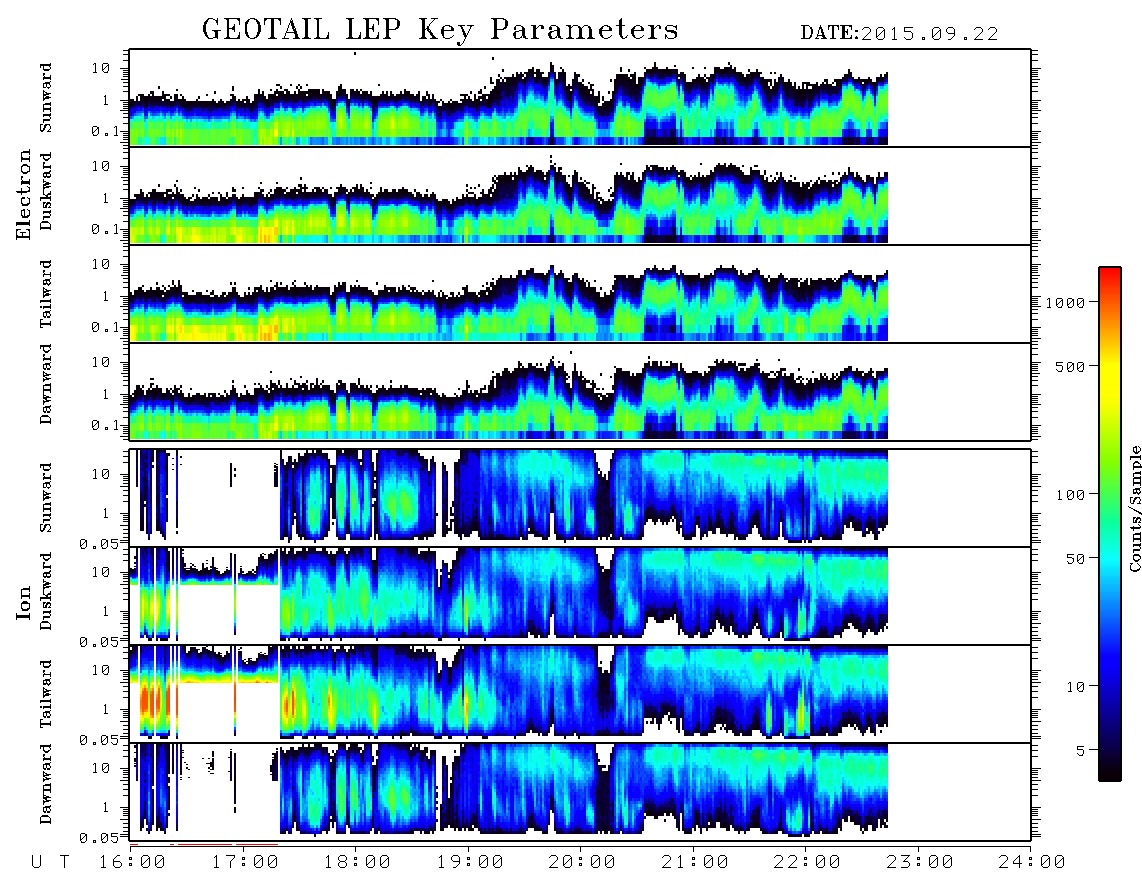The height and width of the screenshot is (880, 1142).
Task: Click the Electron Dawnward spectrogram panel
Action: coord(580,391)
